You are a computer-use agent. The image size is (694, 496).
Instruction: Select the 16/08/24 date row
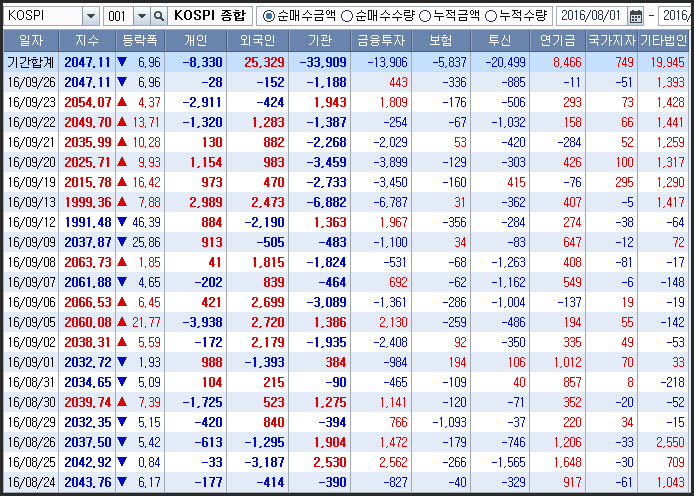[346, 482]
